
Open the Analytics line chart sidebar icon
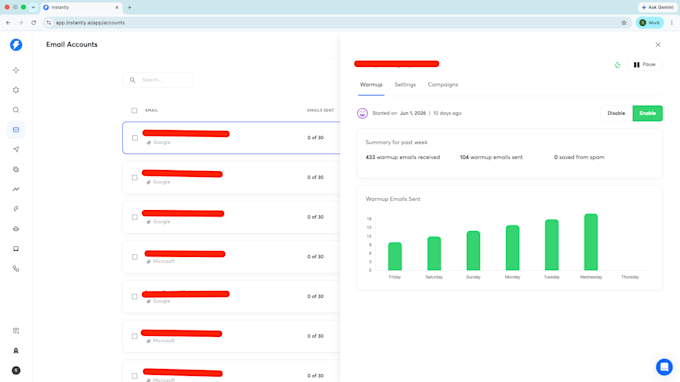point(16,189)
